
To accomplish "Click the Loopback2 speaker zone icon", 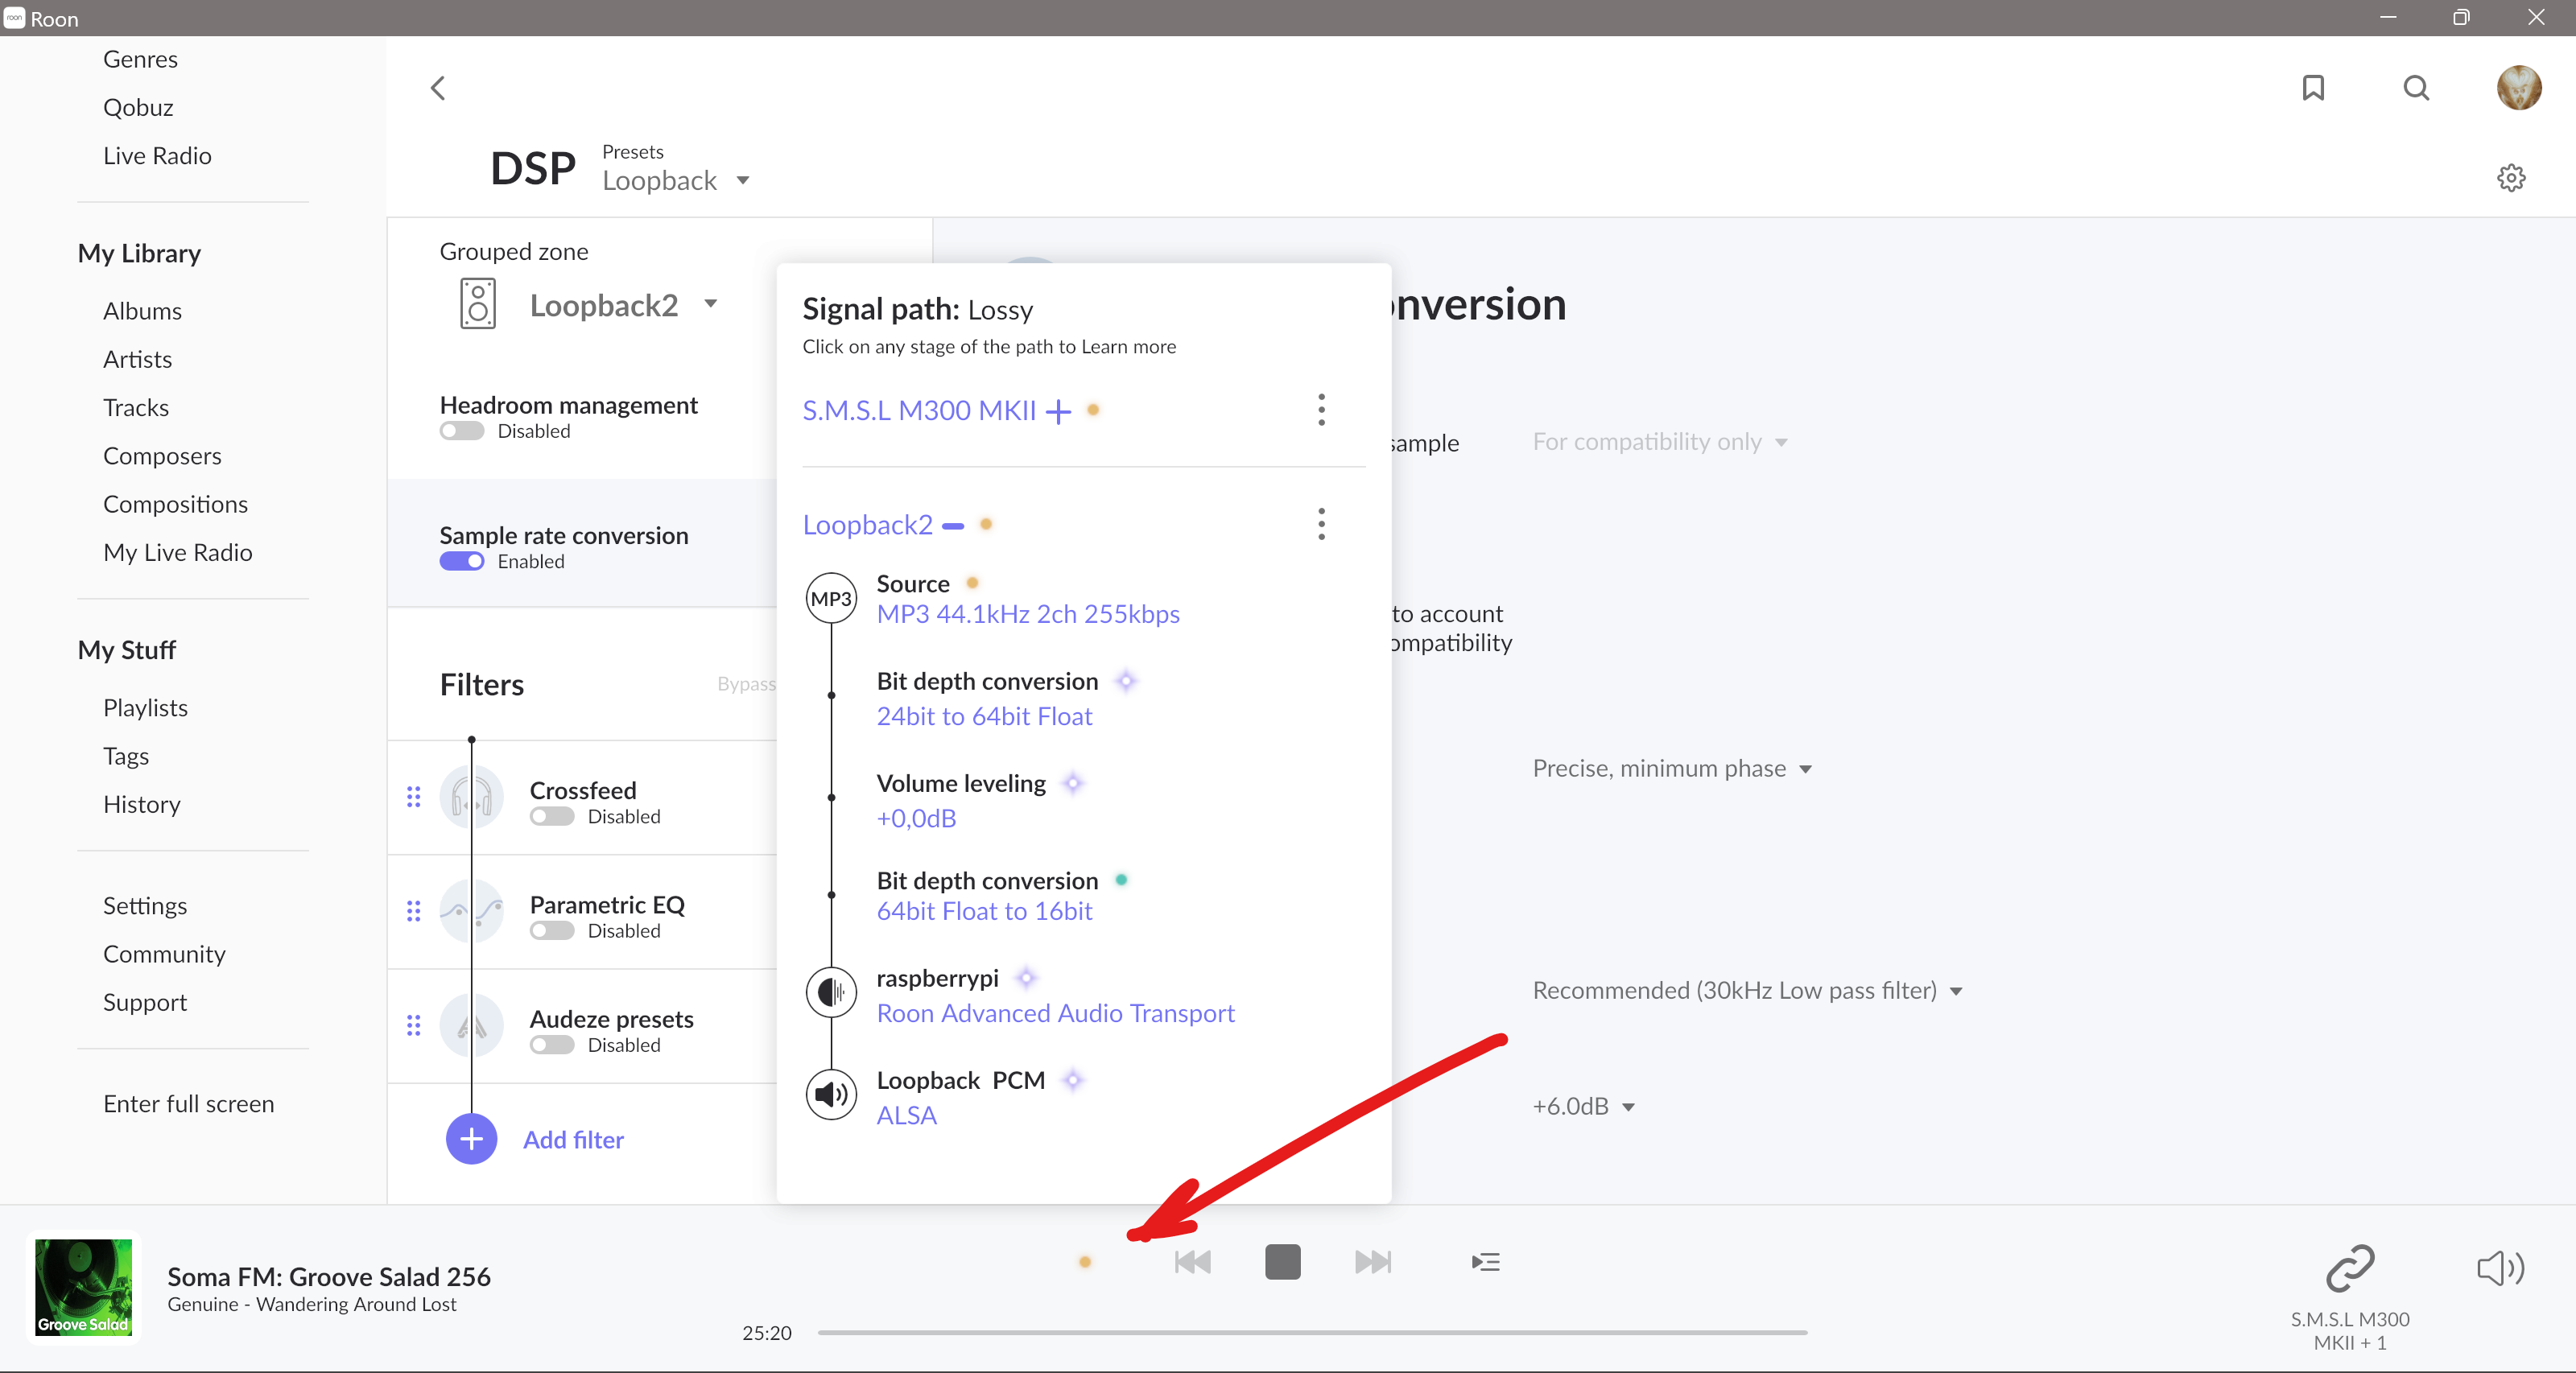I will coord(478,304).
